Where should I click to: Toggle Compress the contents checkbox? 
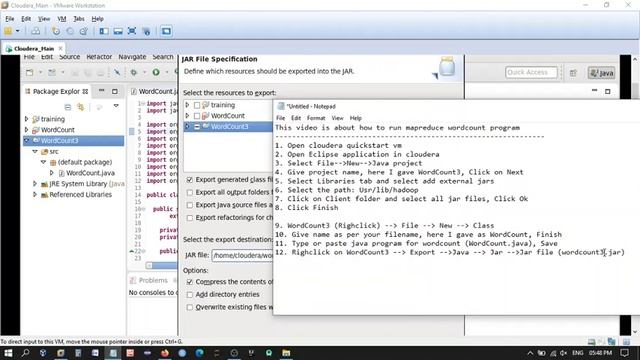pos(189,282)
